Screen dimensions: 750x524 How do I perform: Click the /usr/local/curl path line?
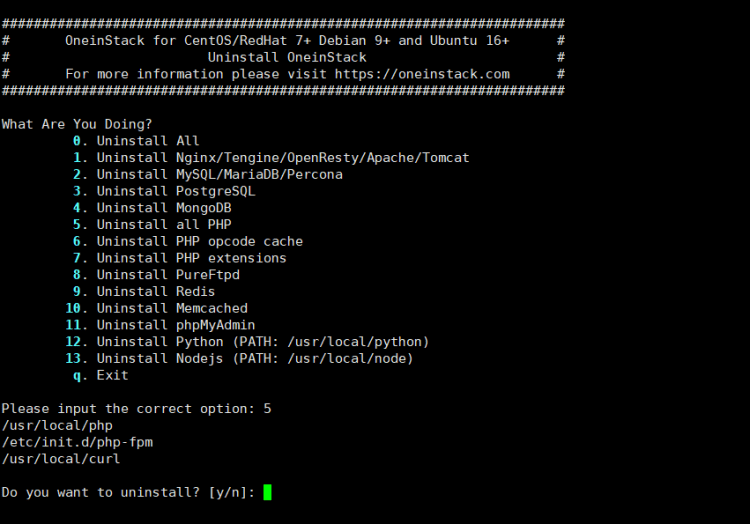coord(61,459)
